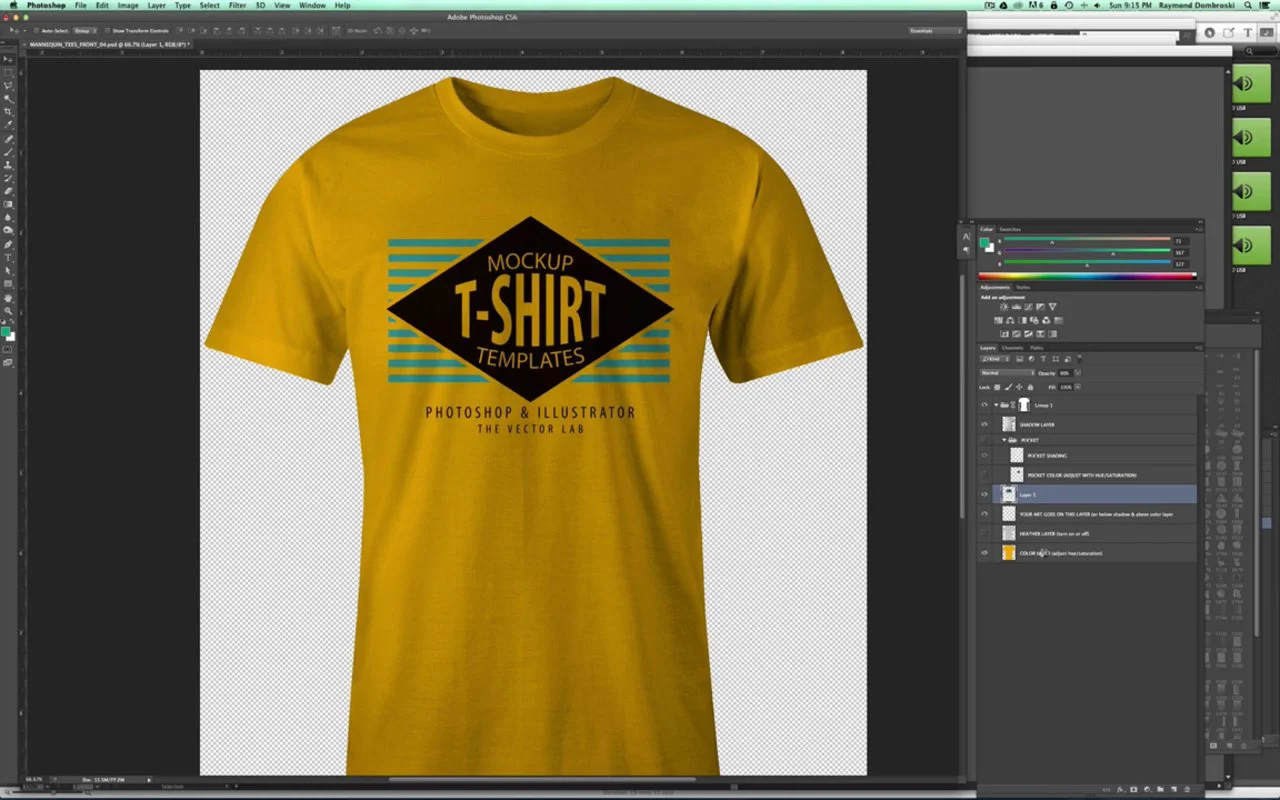Show the HEATHER LAYER
The height and width of the screenshot is (800, 1280).
[x=984, y=533]
